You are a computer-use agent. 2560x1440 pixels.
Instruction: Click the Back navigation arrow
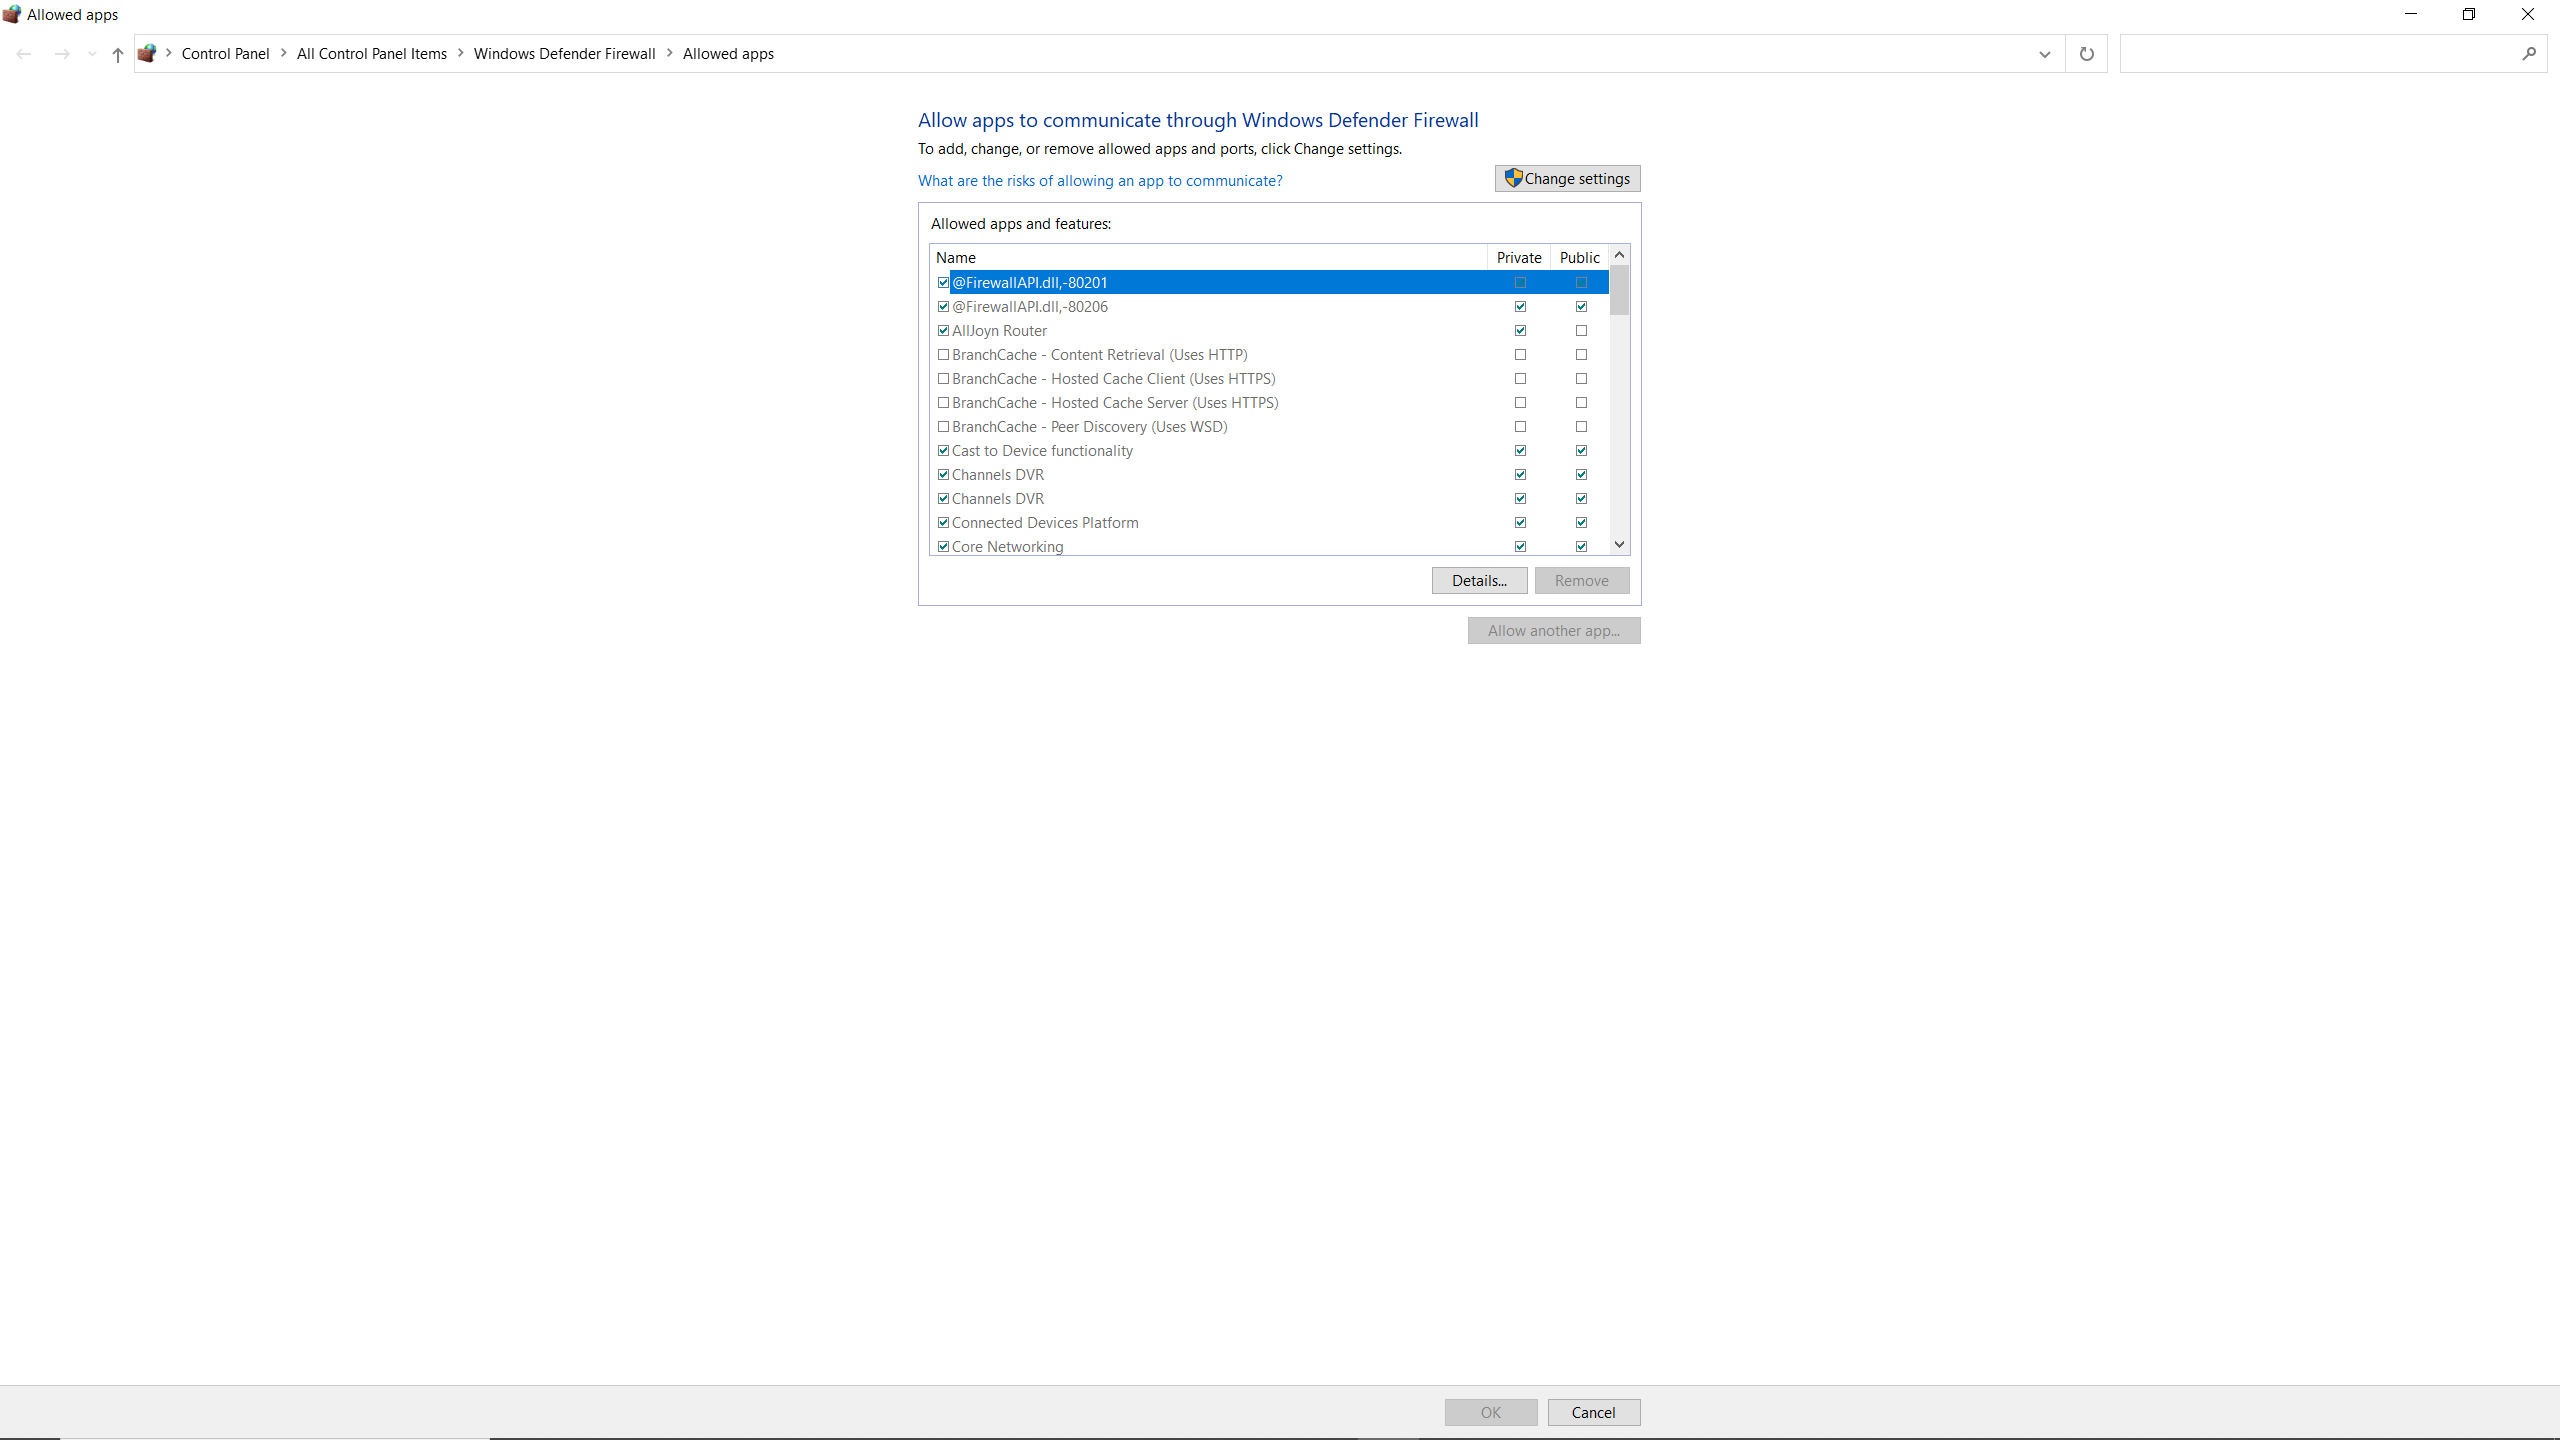(x=24, y=54)
